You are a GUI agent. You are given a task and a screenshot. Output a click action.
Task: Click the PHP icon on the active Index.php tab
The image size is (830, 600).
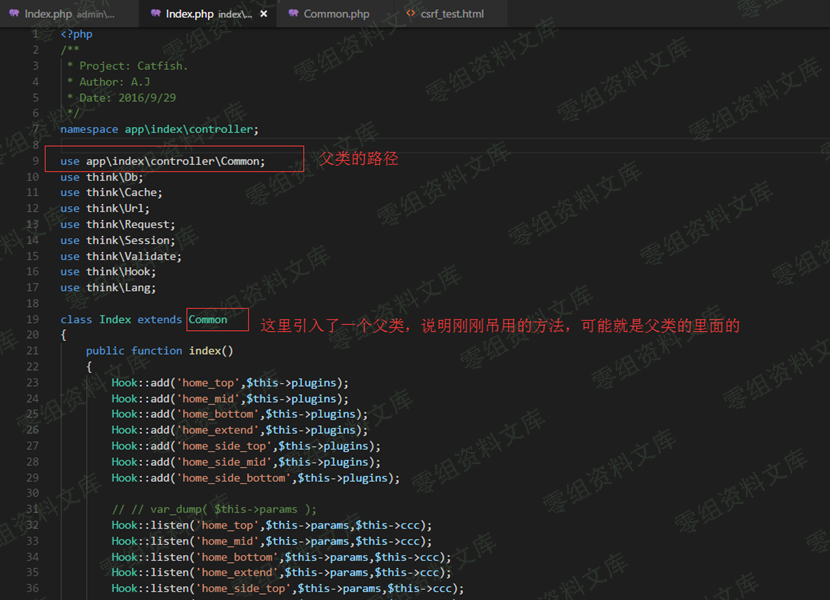click(x=154, y=14)
